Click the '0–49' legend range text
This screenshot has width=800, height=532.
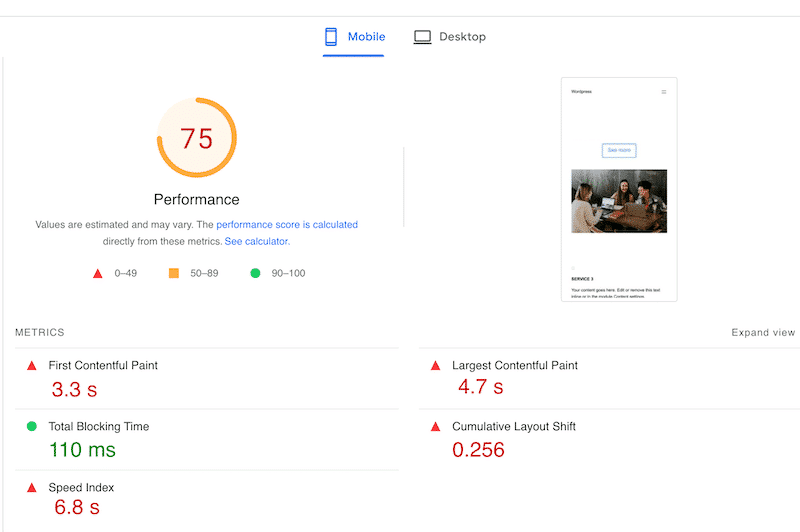tap(126, 273)
